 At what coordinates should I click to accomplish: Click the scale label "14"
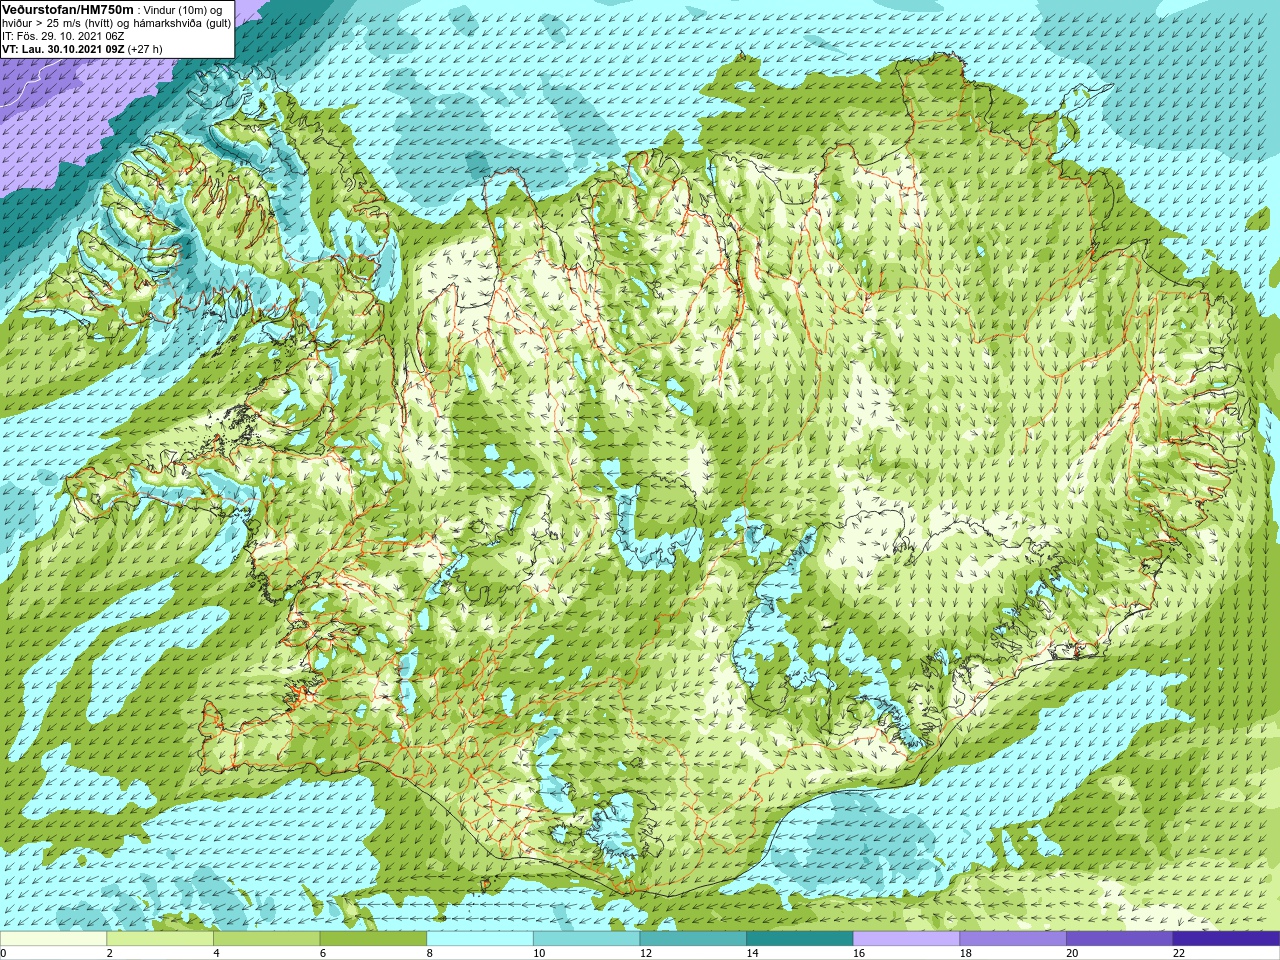752,953
